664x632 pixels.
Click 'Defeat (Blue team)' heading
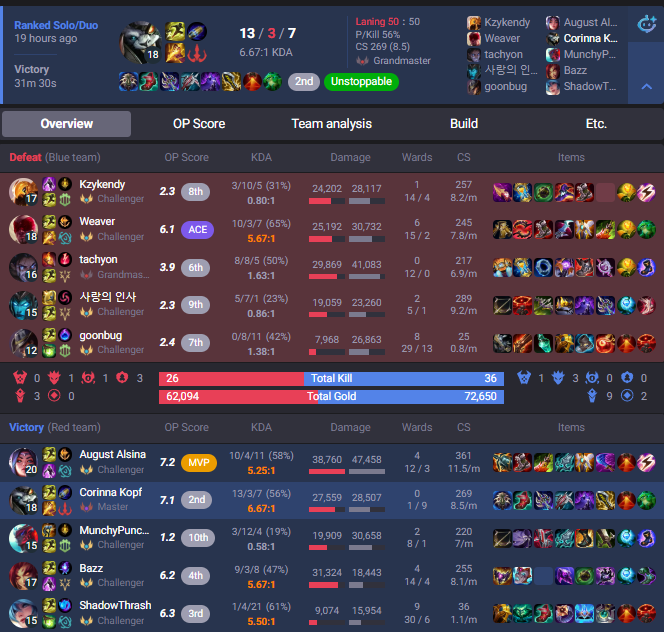[55, 157]
